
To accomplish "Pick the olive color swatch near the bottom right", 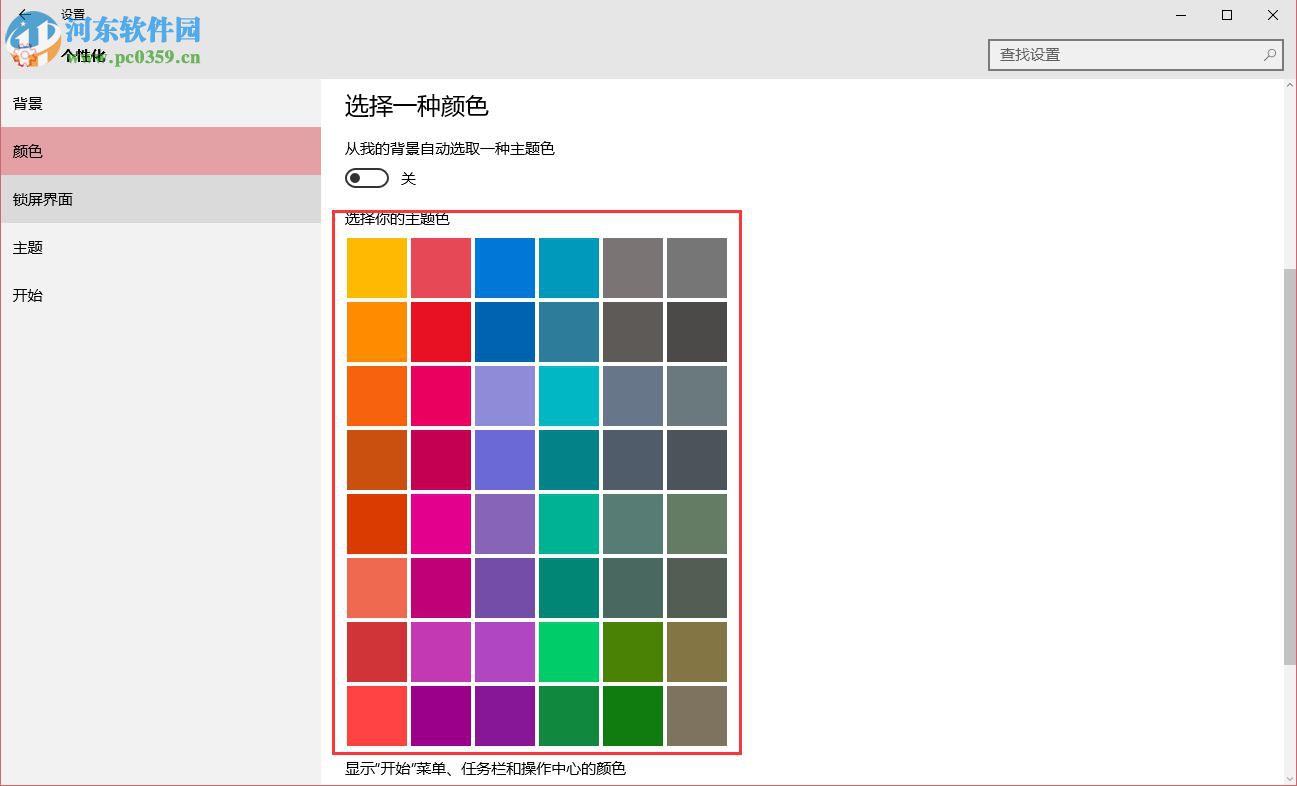I will (697, 651).
